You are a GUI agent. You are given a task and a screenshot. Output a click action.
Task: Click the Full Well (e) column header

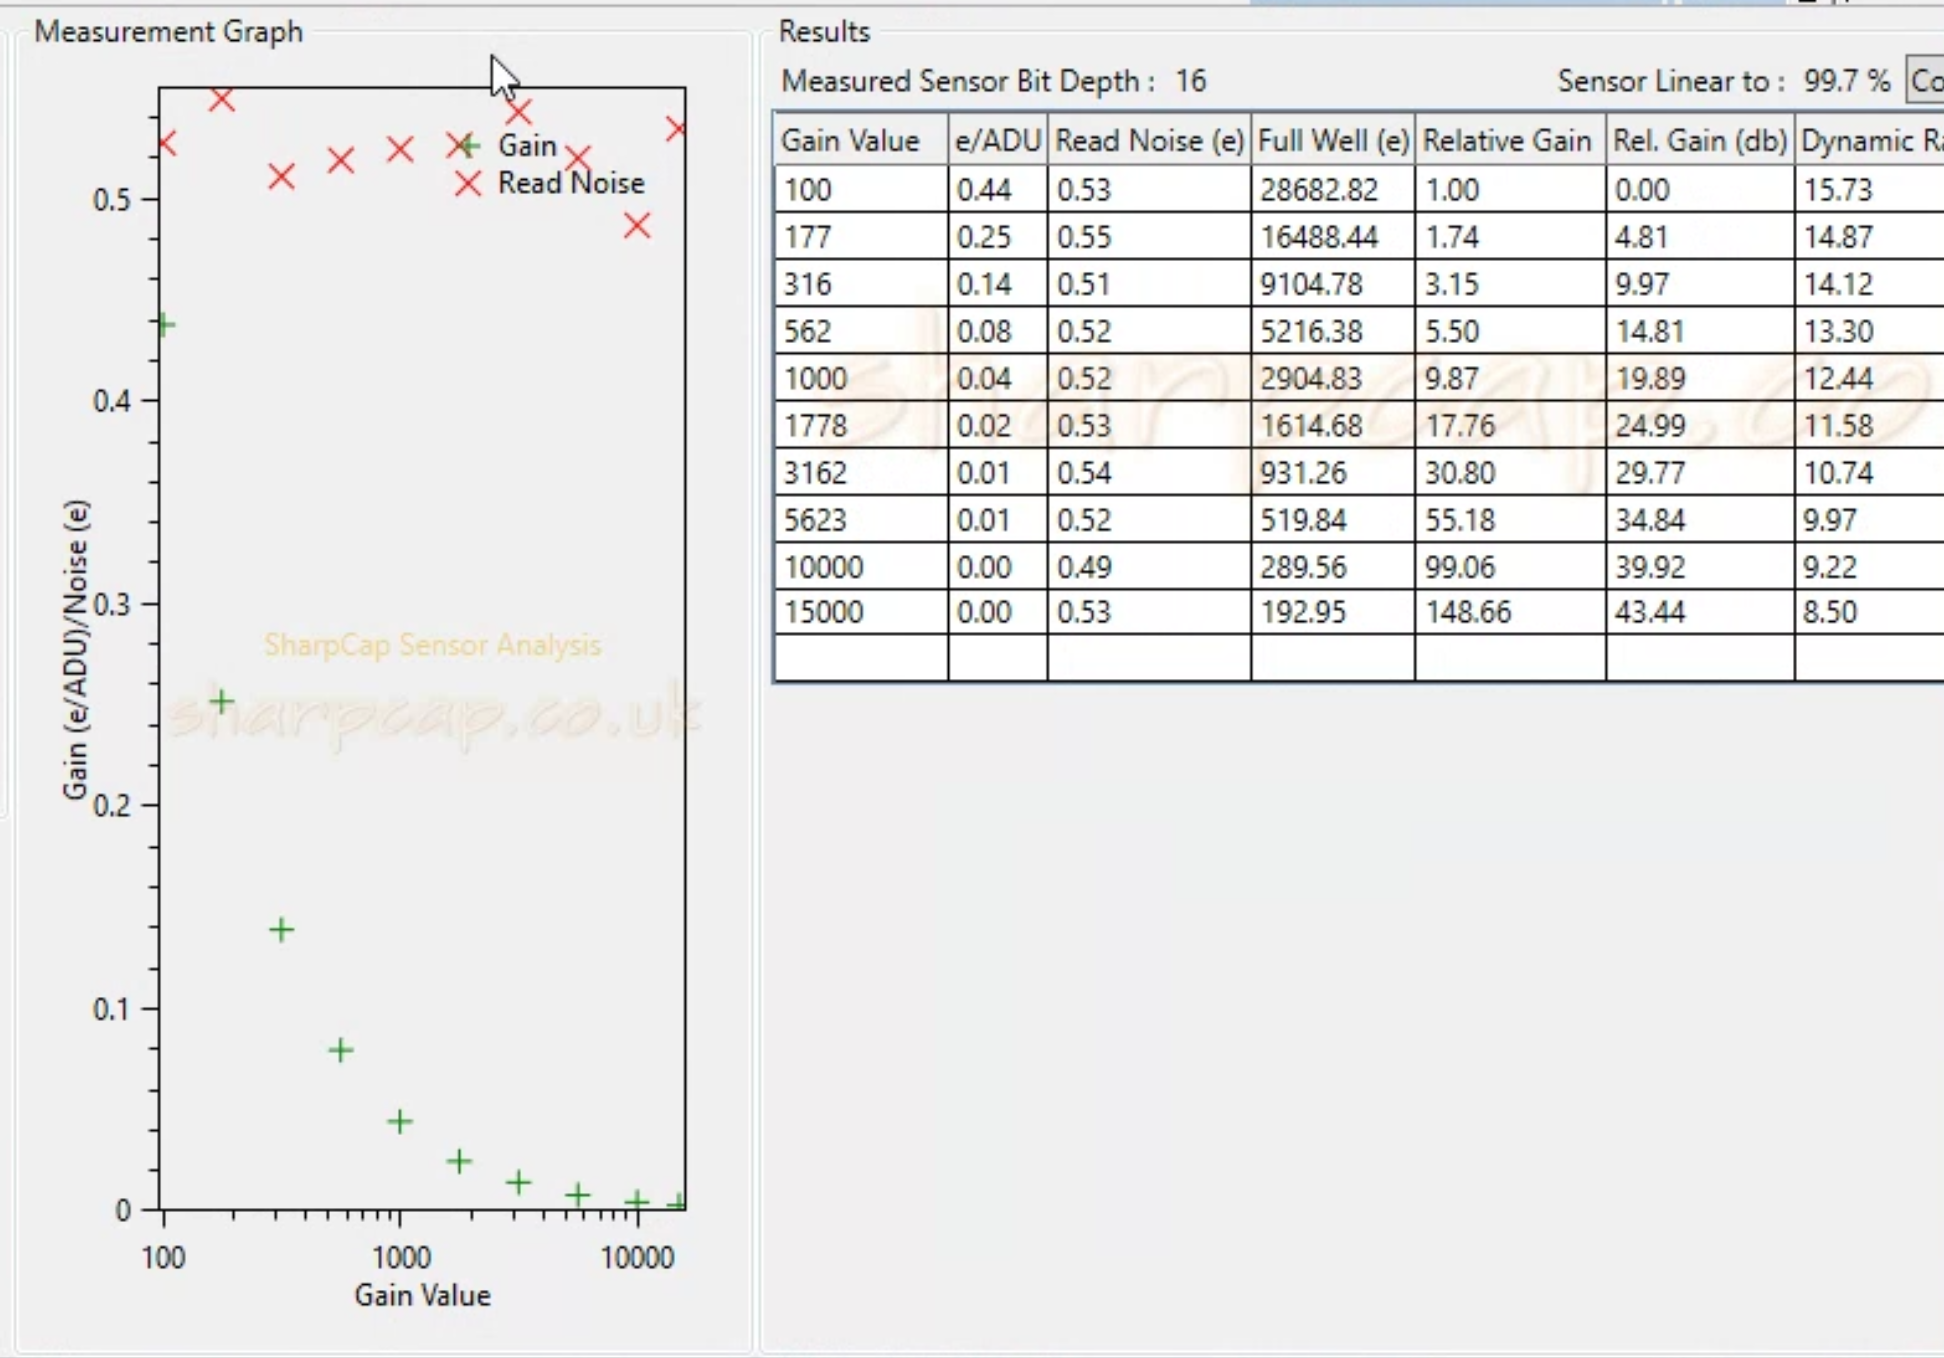pos(1333,140)
